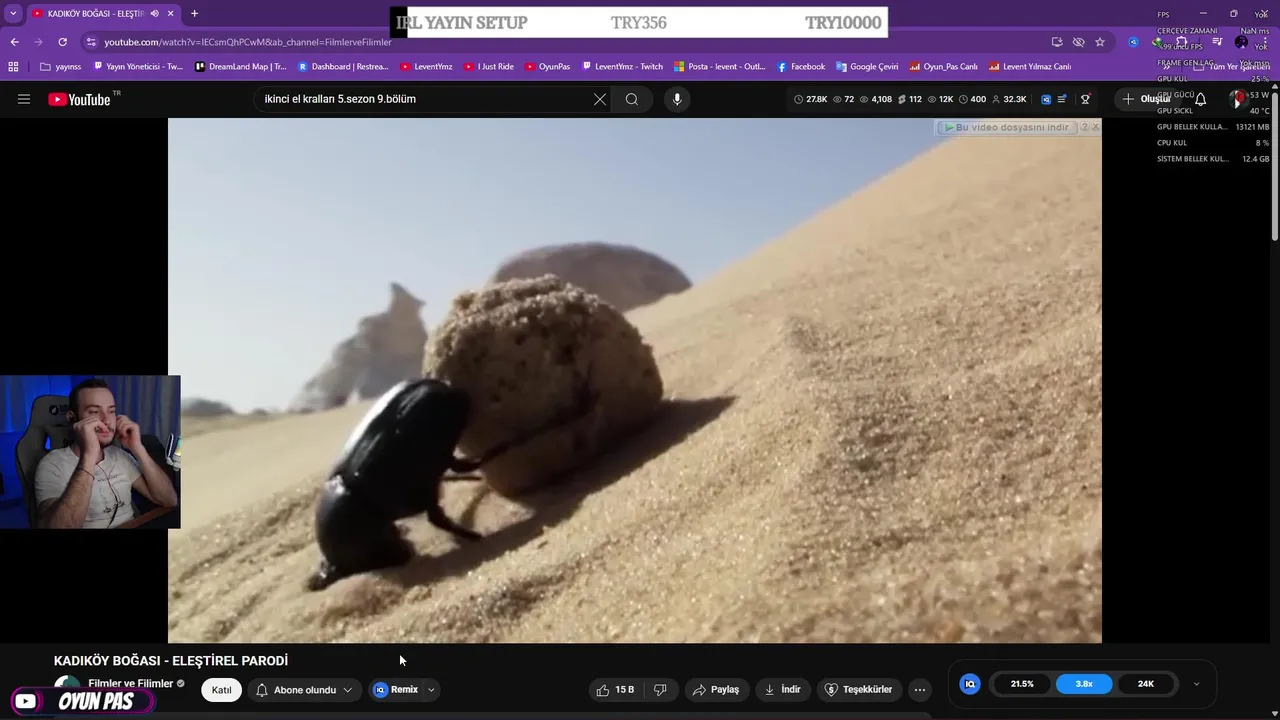Click the trophy icon in YouTube header

[x=1085, y=99]
